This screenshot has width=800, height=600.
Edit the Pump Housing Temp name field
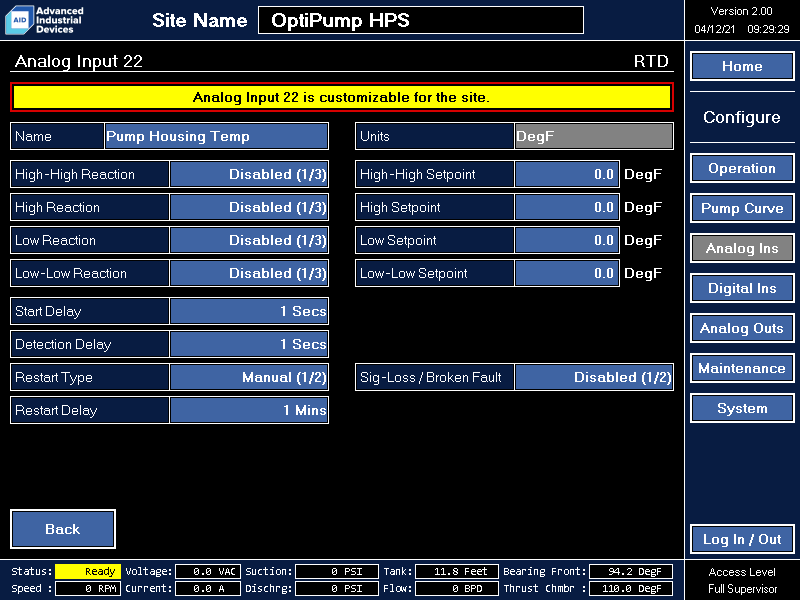click(x=216, y=136)
